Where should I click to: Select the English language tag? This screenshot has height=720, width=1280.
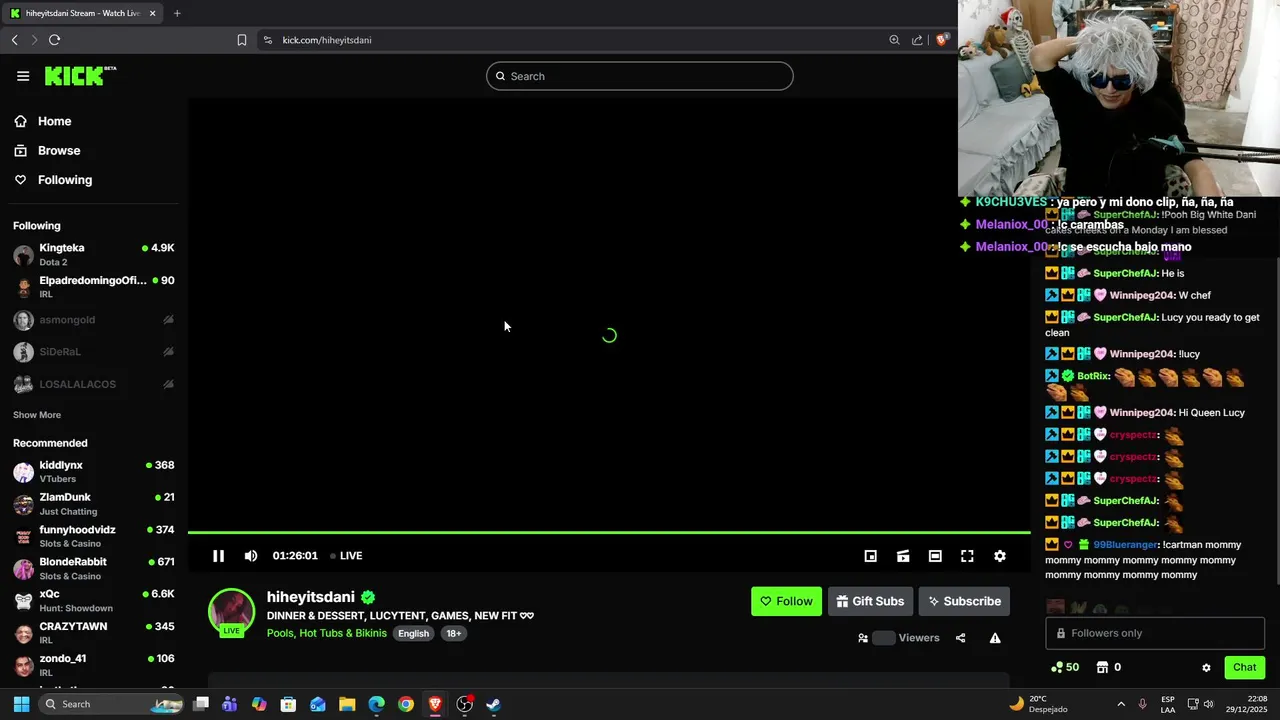coord(413,633)
